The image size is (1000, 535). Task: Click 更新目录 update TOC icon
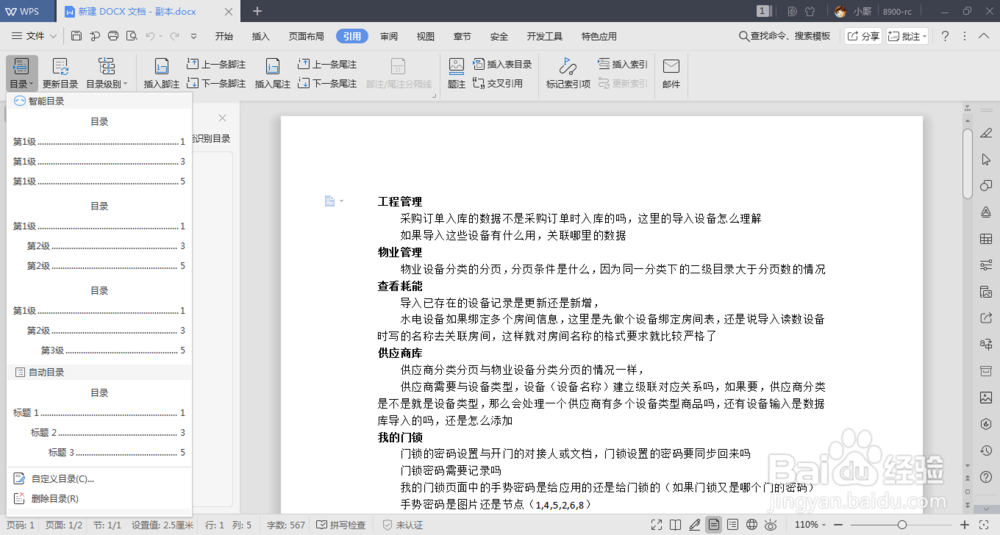(60, 73)
